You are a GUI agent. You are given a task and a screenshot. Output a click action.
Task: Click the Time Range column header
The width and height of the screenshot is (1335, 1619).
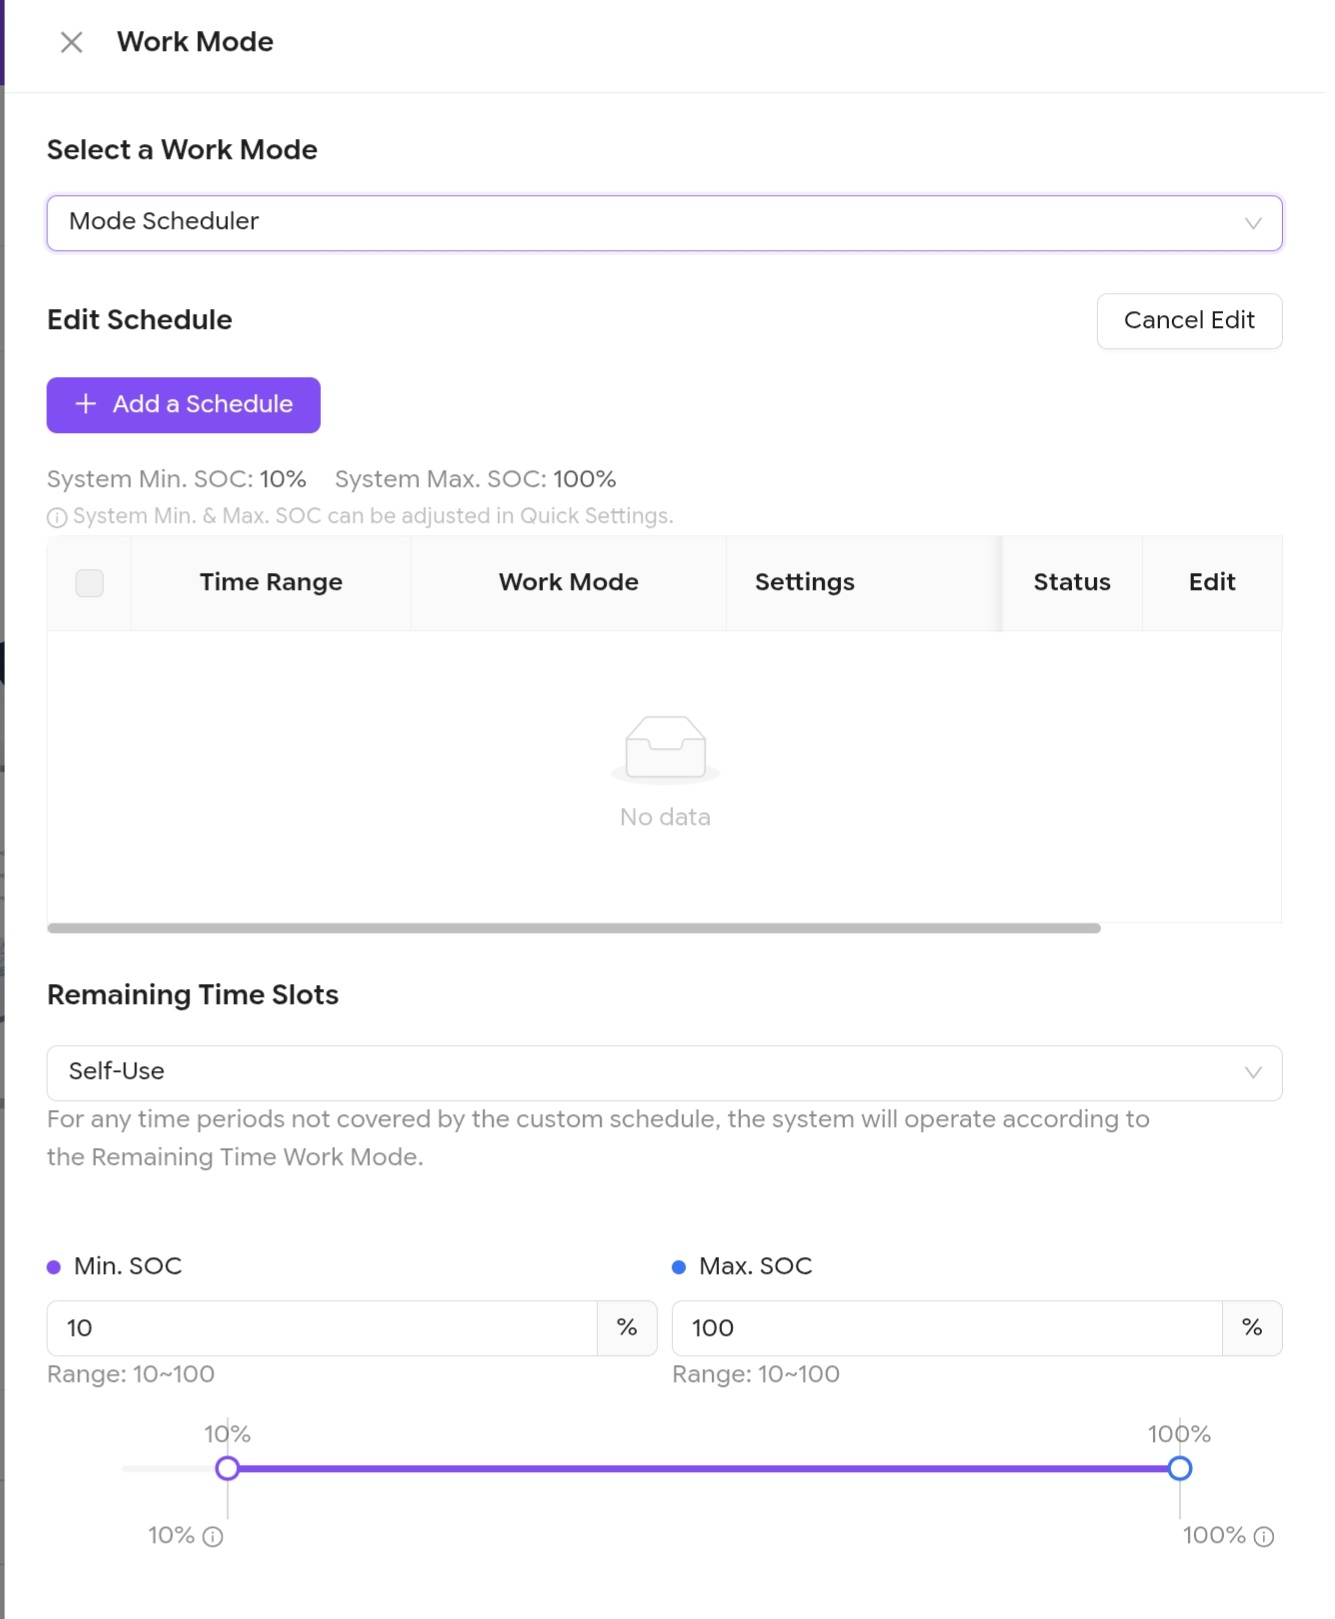tap(271, 583)
